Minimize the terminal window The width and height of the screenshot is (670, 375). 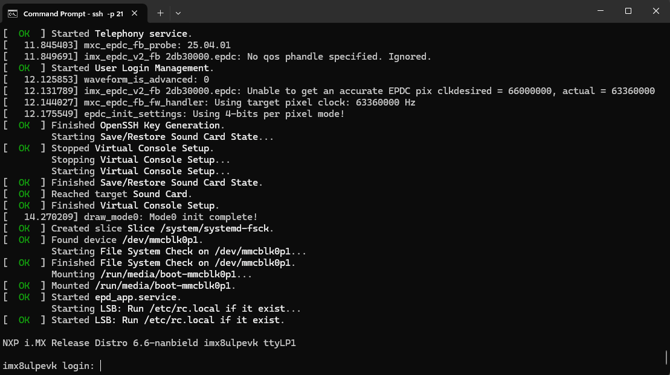(600, 11)
